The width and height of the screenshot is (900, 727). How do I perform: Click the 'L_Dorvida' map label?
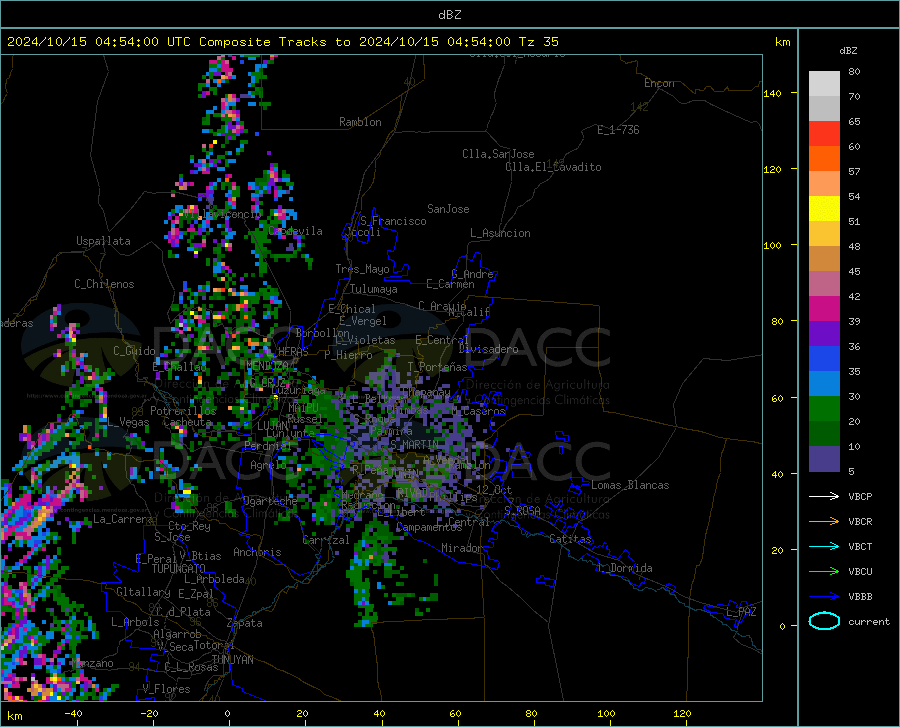pyautogui.click(x=625, y=568)
